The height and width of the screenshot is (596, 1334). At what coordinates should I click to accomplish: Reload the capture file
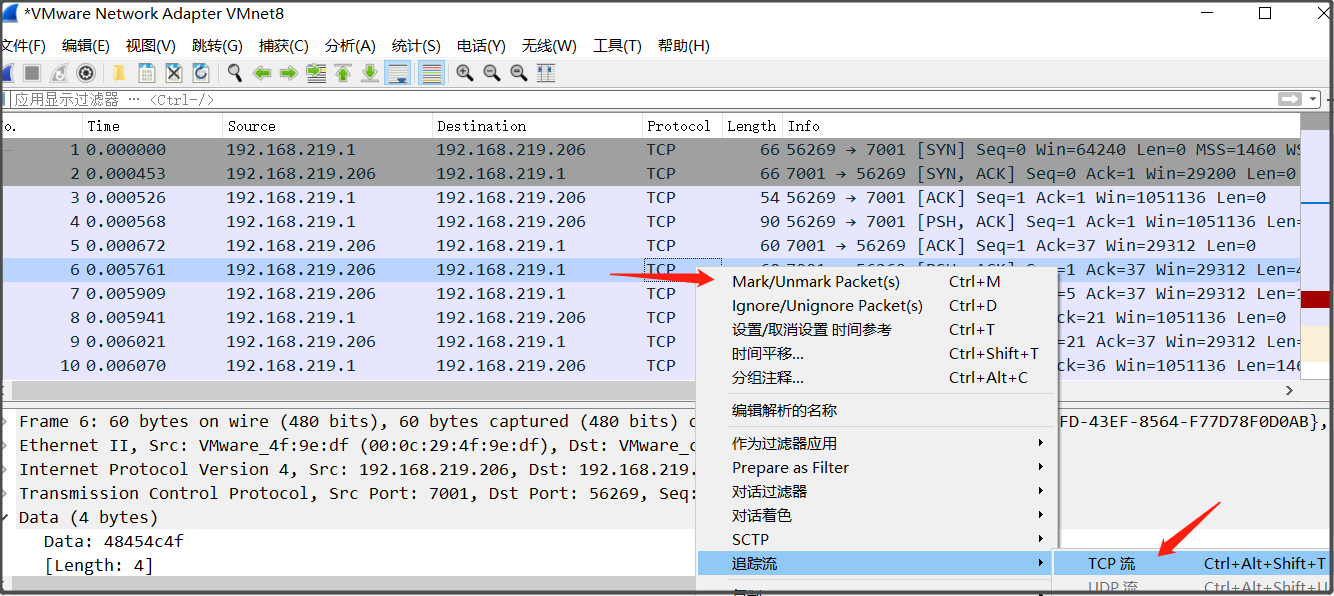click(200, 73)
